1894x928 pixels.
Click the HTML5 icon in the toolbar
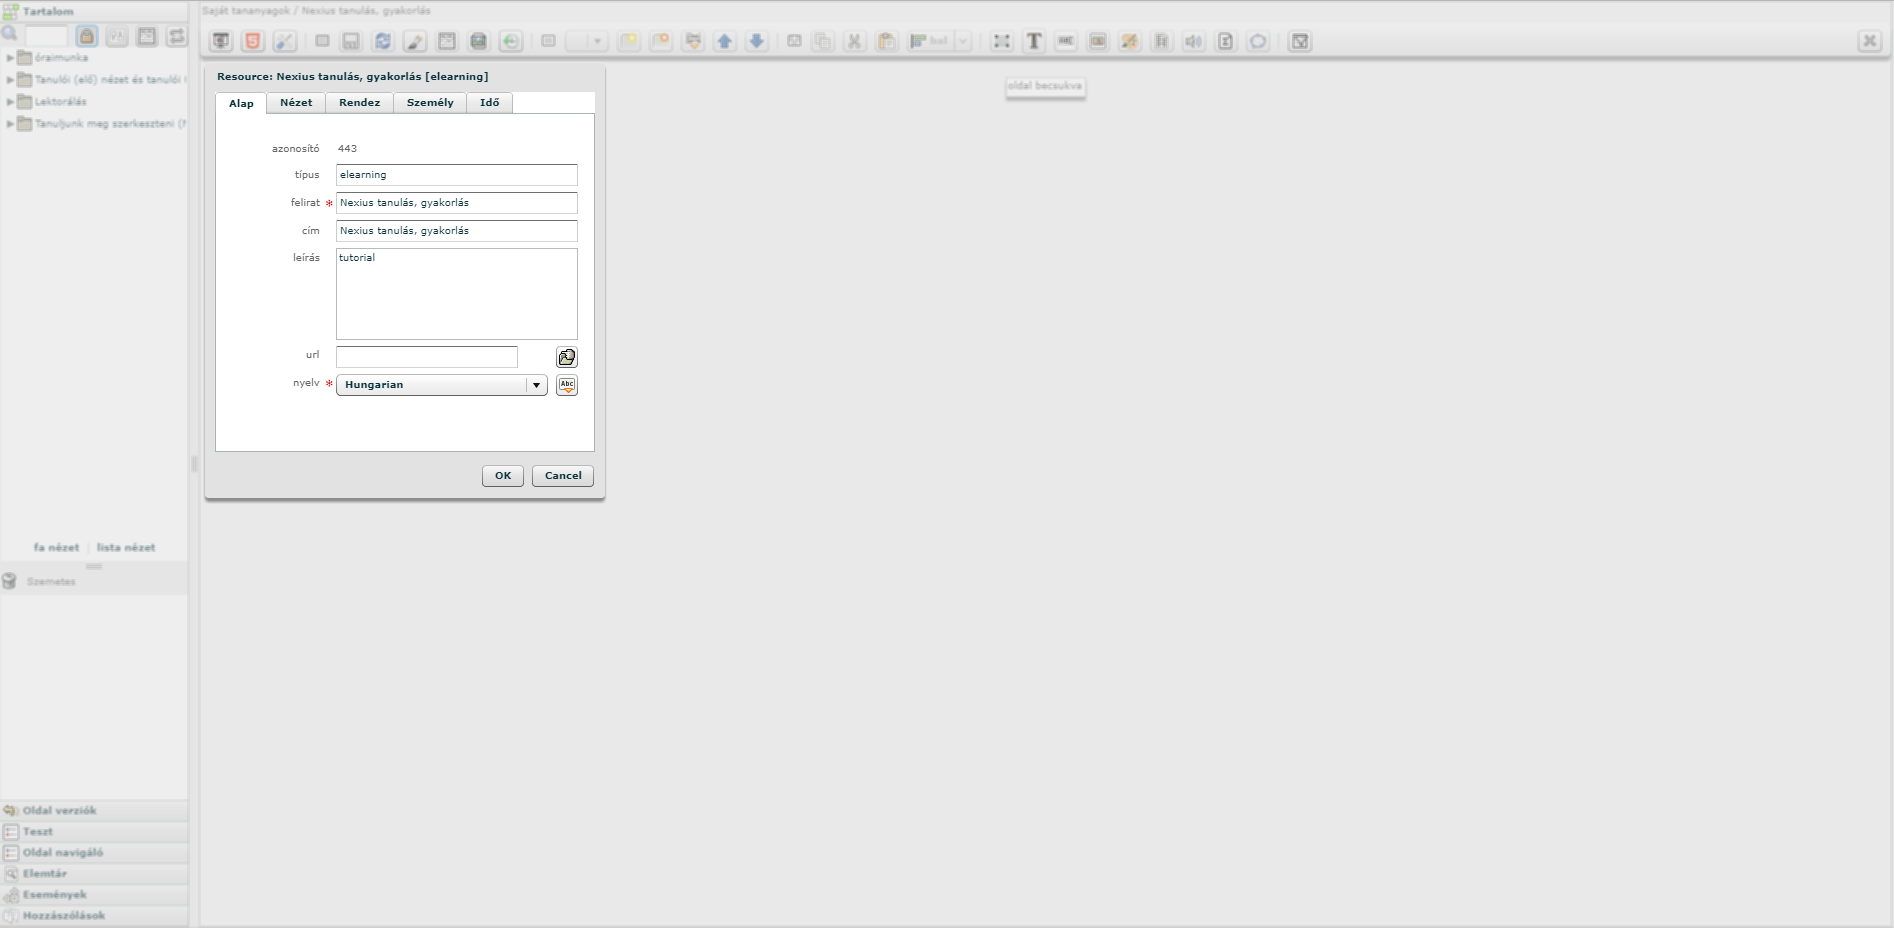coord(253,41)
